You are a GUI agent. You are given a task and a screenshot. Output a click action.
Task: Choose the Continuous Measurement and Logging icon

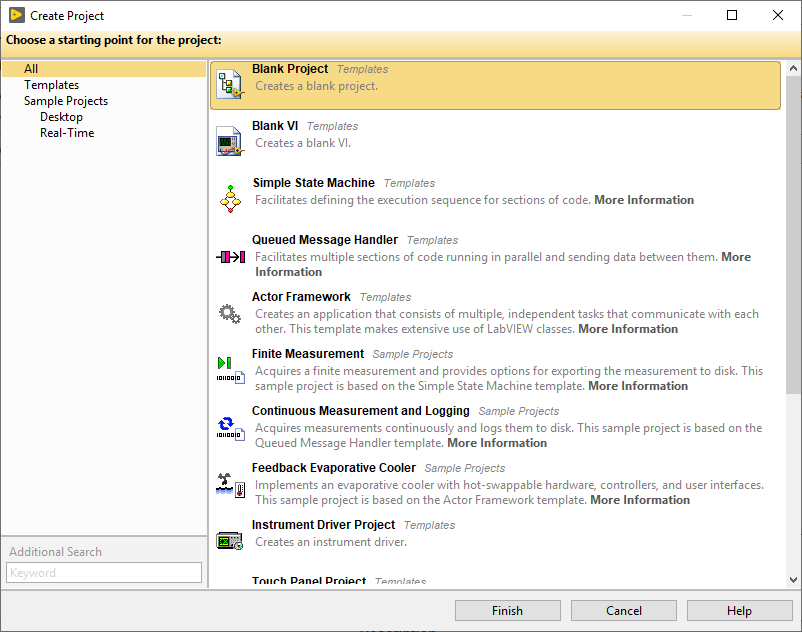230,428
